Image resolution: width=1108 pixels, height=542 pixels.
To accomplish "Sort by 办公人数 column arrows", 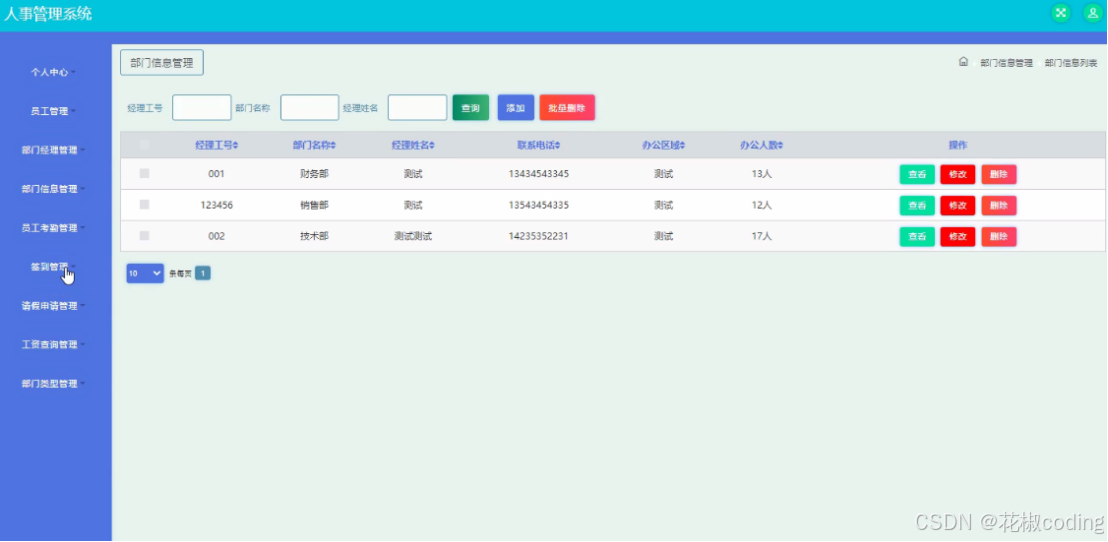I will [781, 145].
